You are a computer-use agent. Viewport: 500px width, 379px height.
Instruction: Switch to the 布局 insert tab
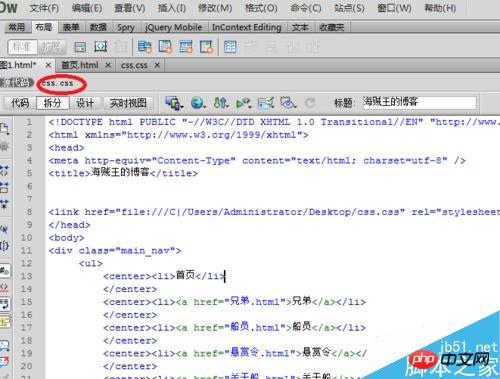click(44, 27)
